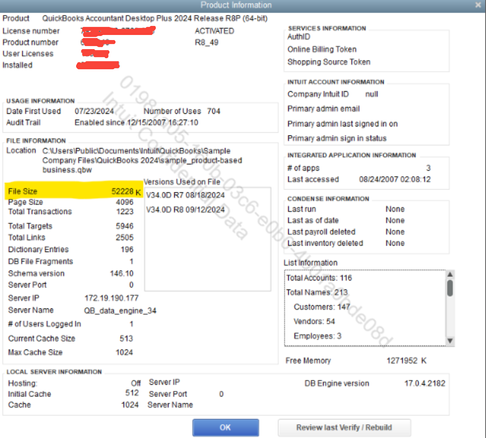
Task: Close the Product Information dialog
Action: 478,5
